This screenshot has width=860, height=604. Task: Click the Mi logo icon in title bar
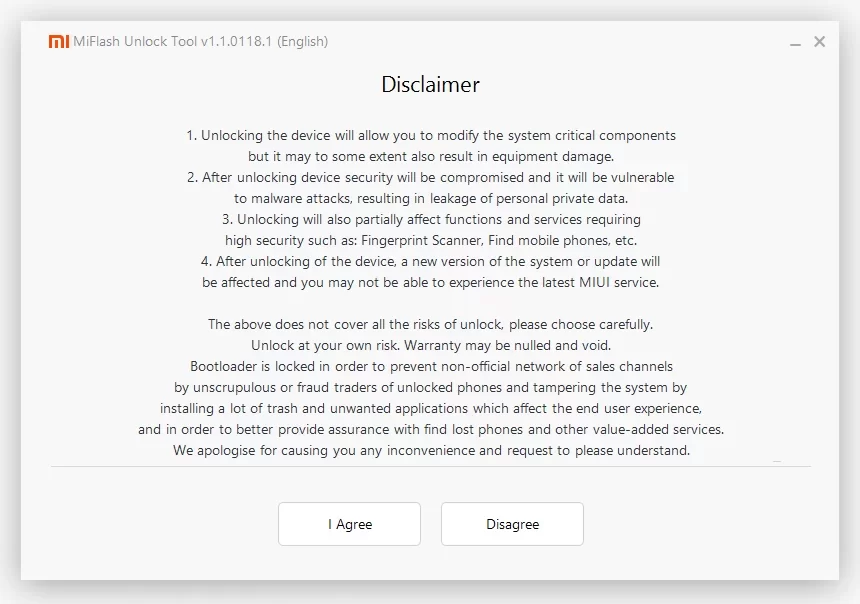(x=59, y=42)
